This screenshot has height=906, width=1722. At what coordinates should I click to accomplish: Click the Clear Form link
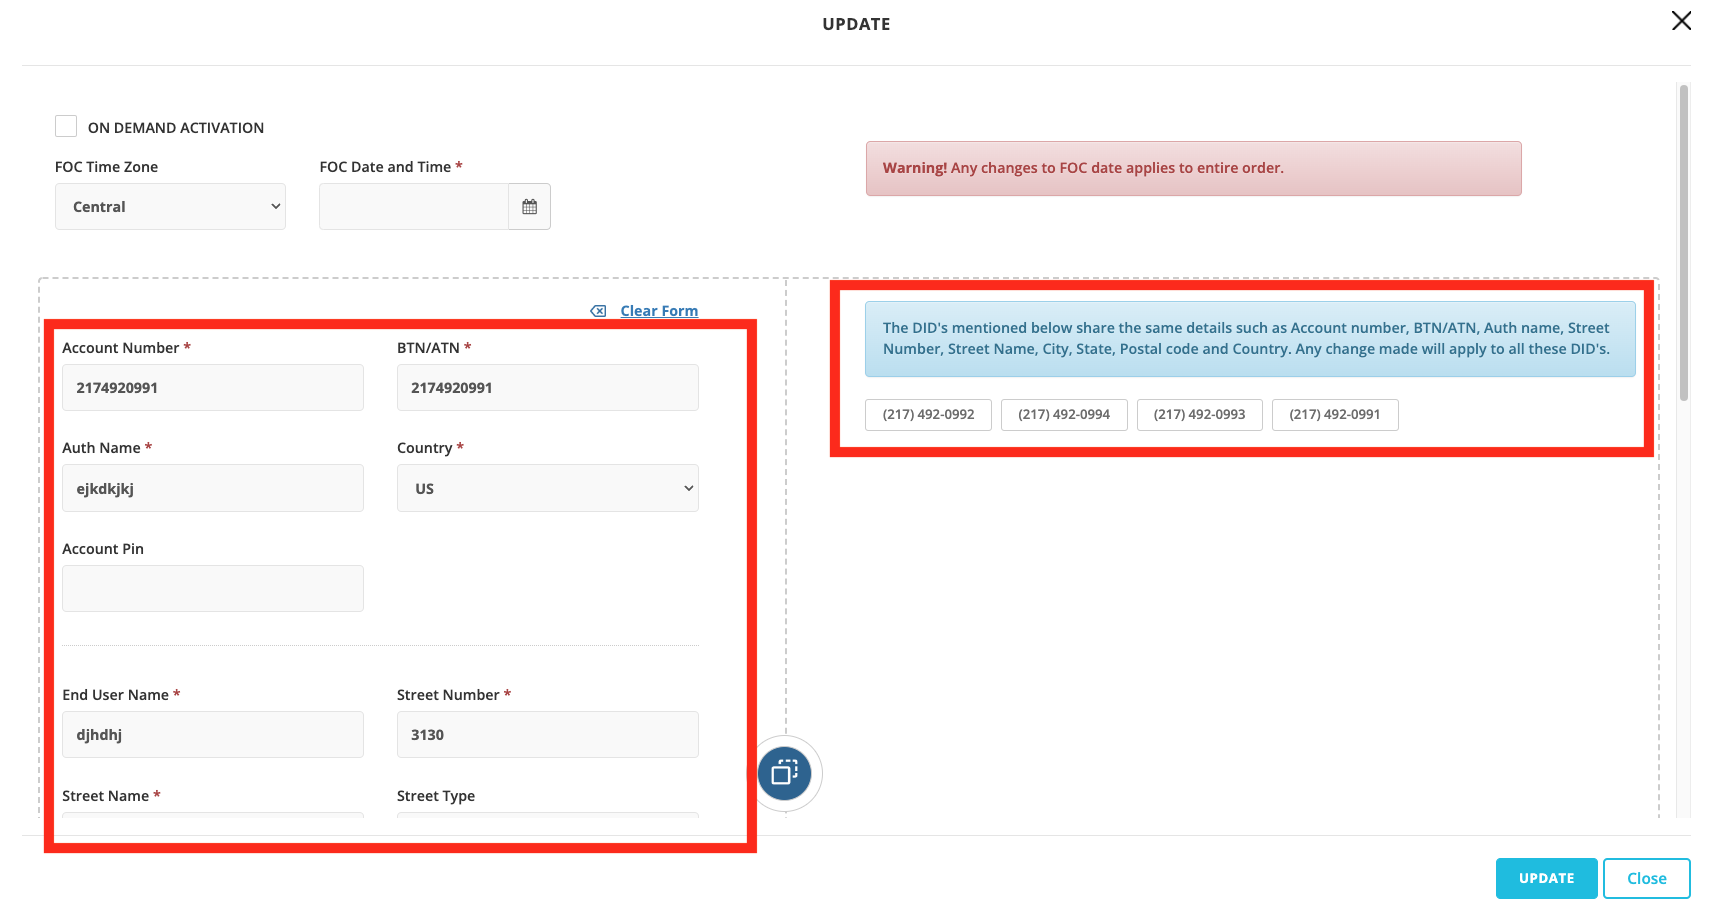659,311
